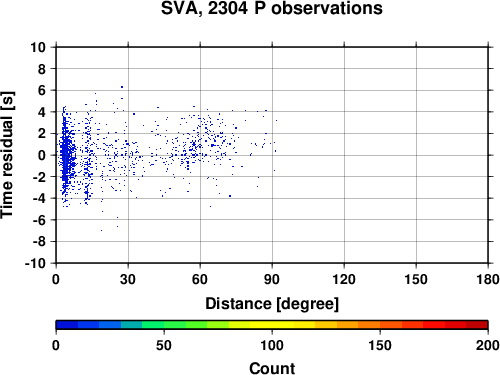Click the plot title 'SVA, 2304 P observations'

[x=272, y=8]
